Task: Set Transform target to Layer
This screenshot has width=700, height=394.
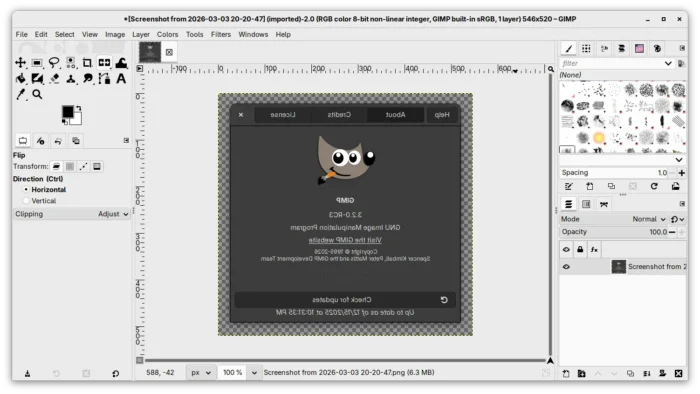Action: [56, 166]
